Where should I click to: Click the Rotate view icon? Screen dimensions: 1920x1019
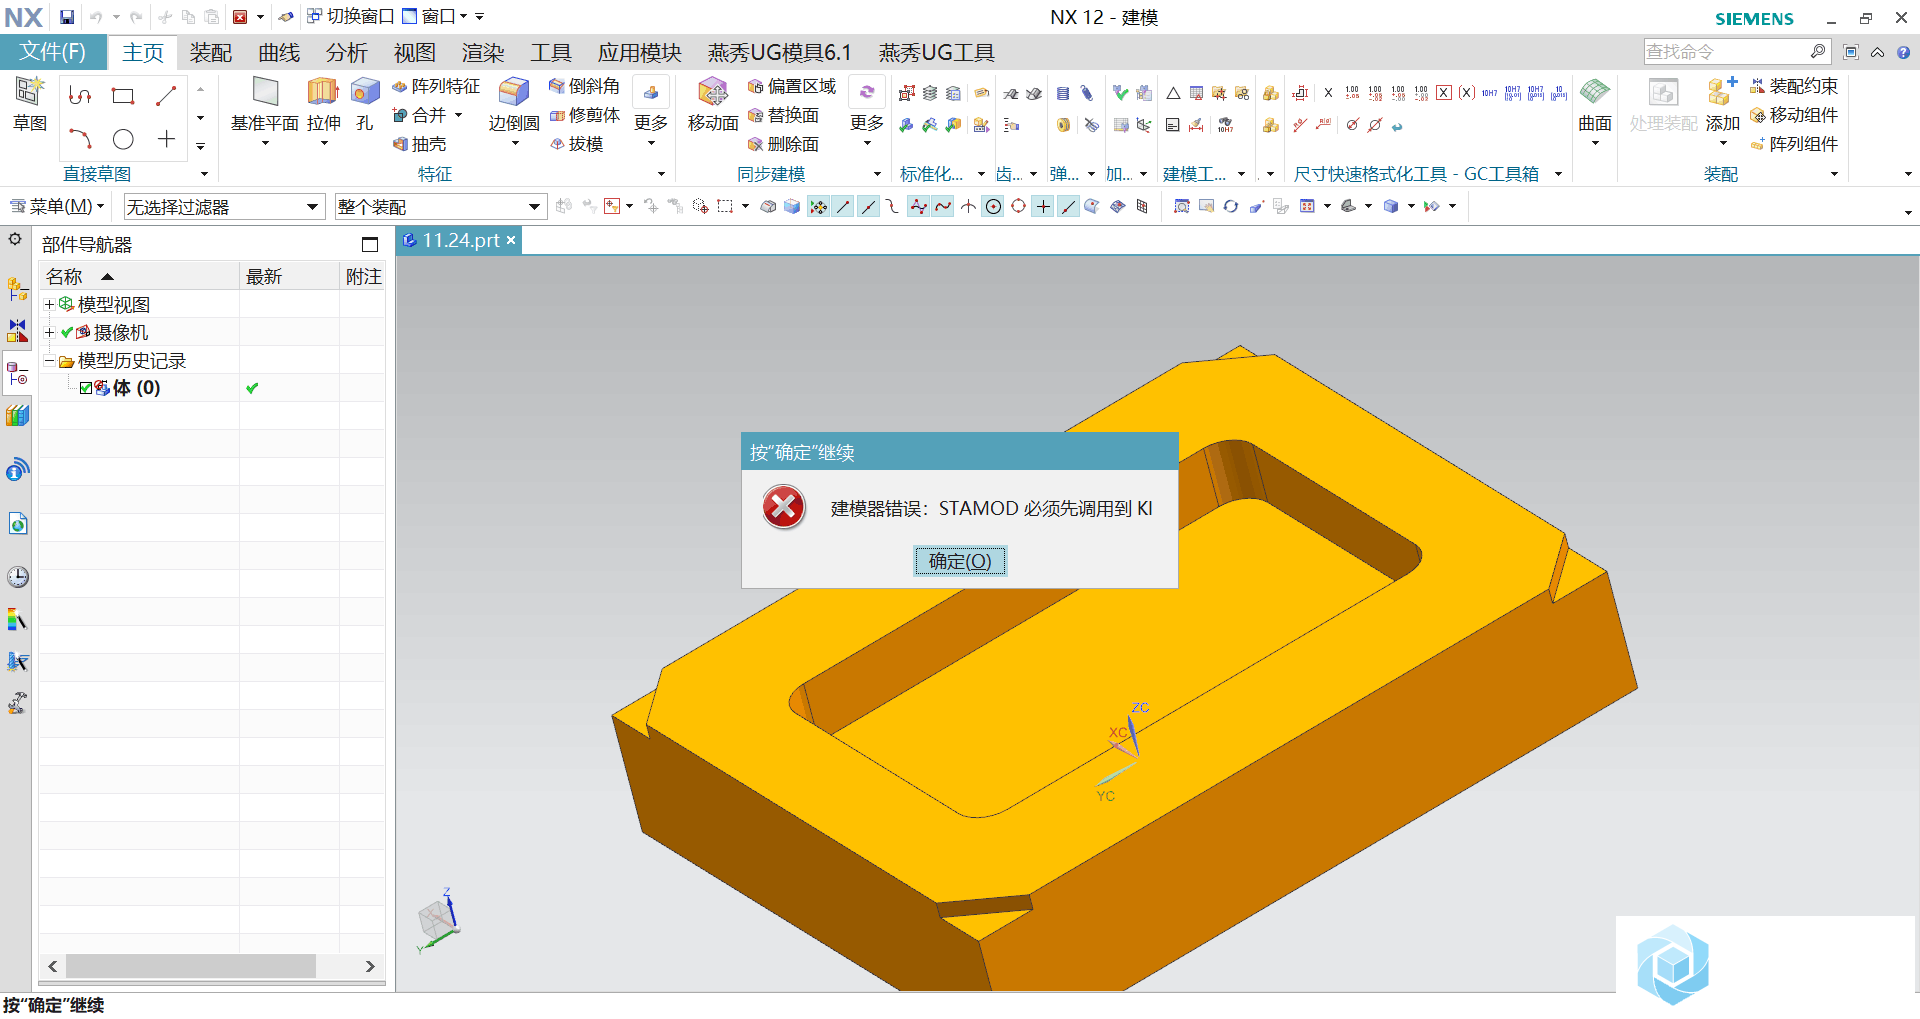tap(1231, 206)
